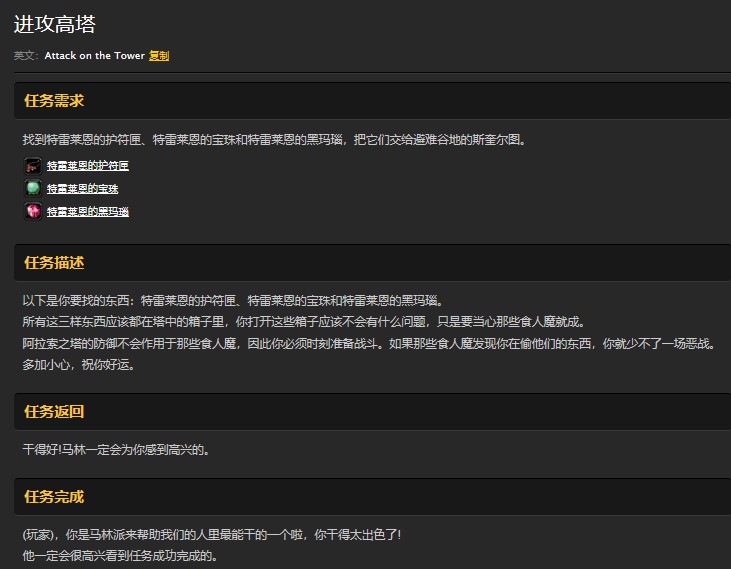
Task: Click the completion line starting with (玩家)
Action: 211,534
